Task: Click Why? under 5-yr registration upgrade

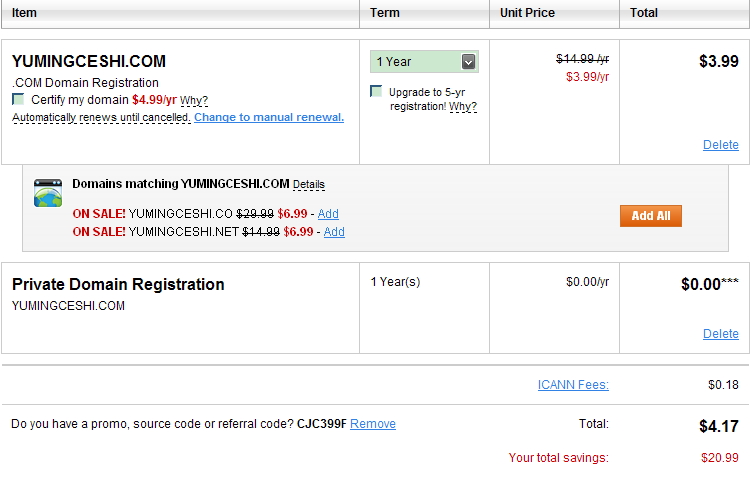Action: tap(463, 106)
